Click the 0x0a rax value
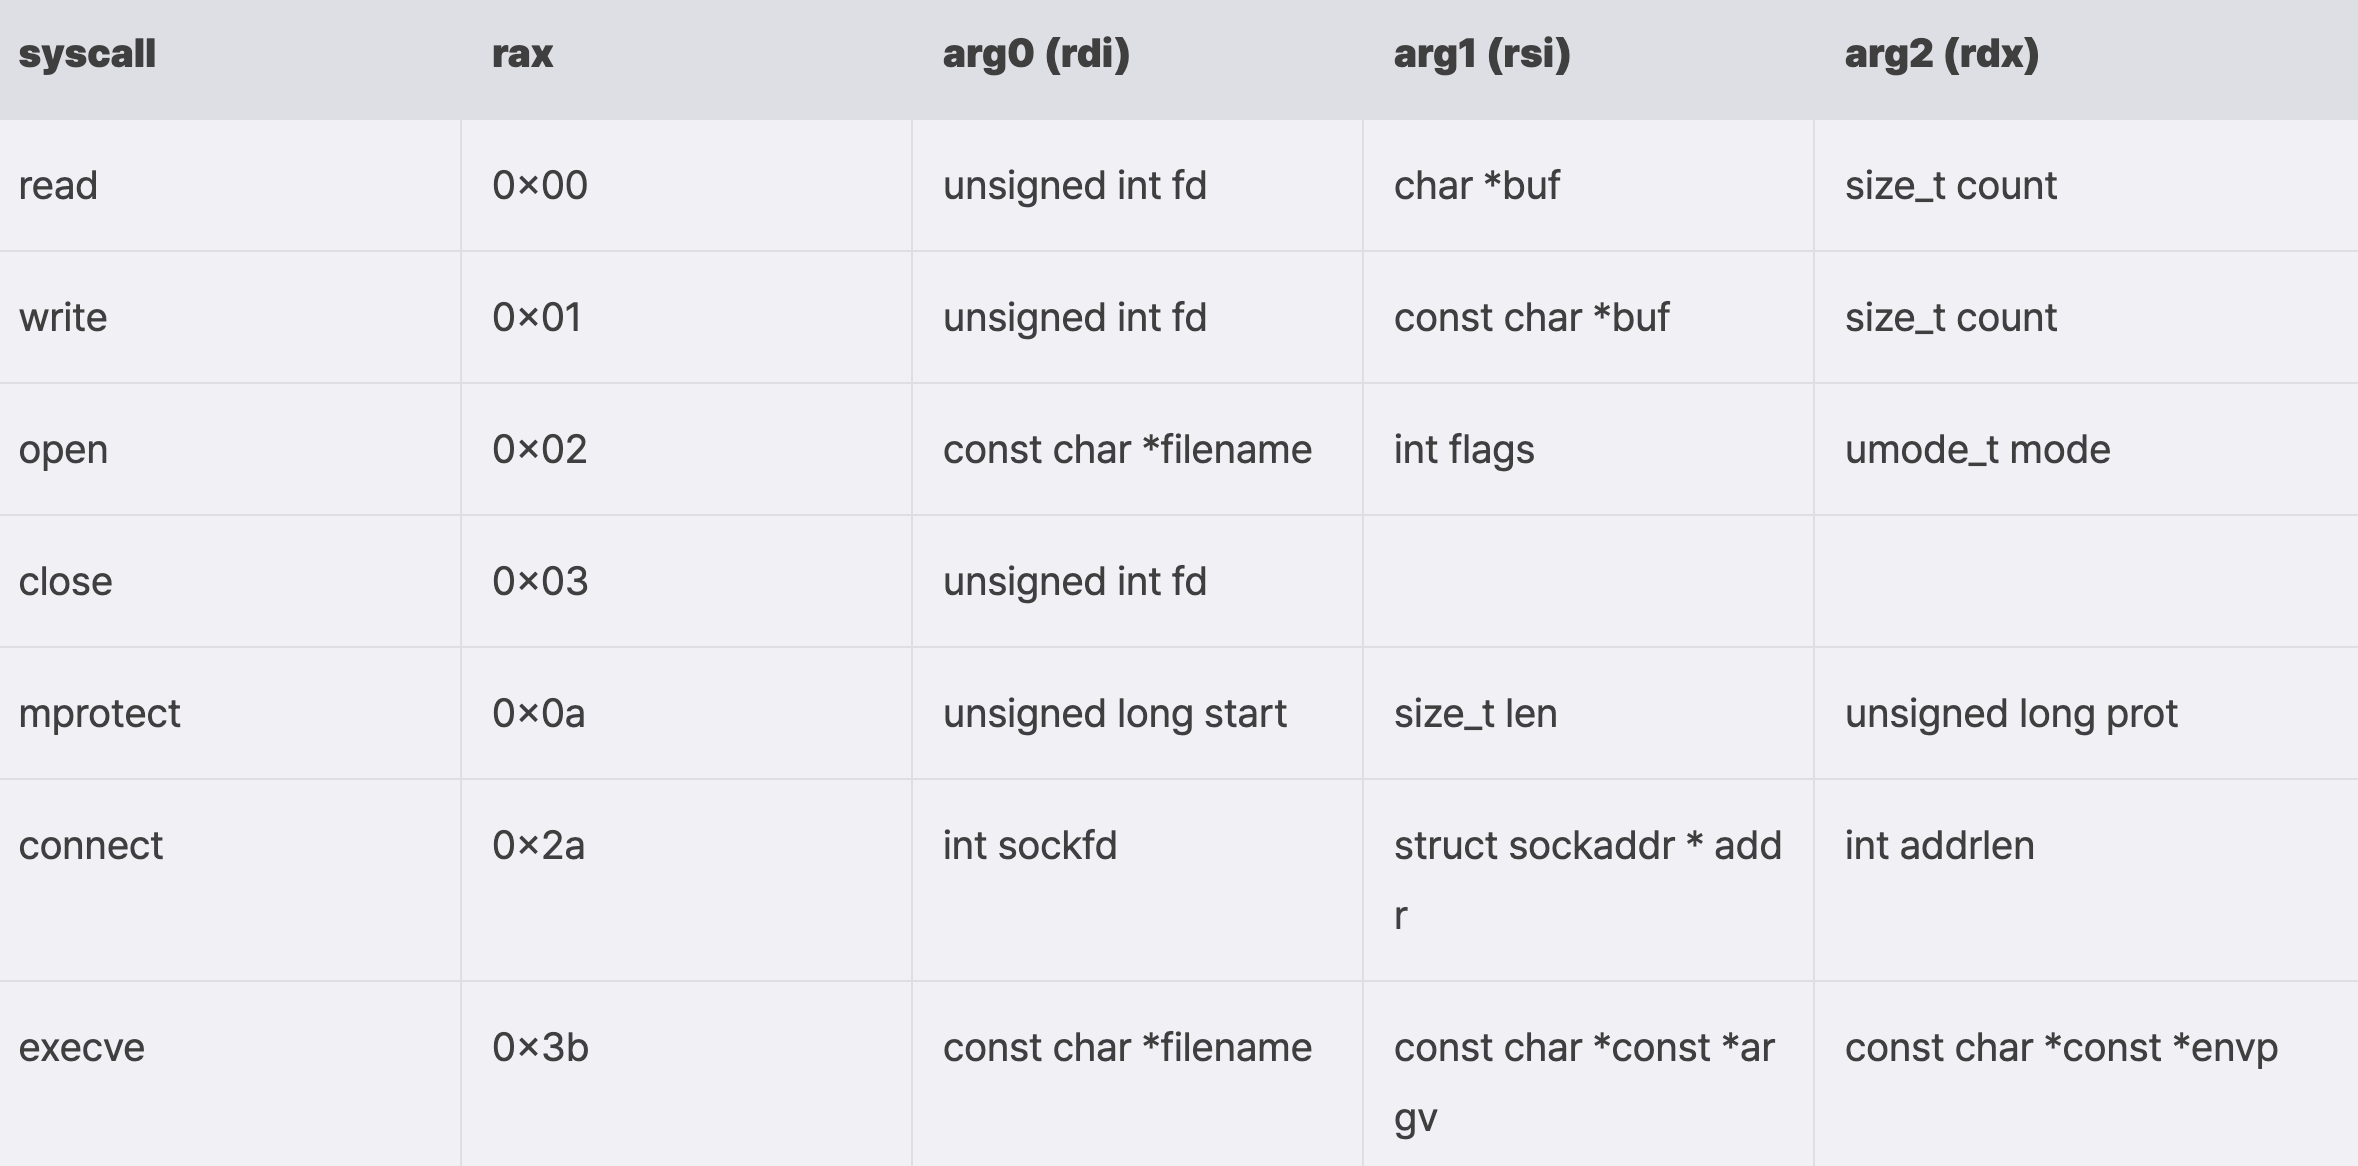 coord(538,714)
